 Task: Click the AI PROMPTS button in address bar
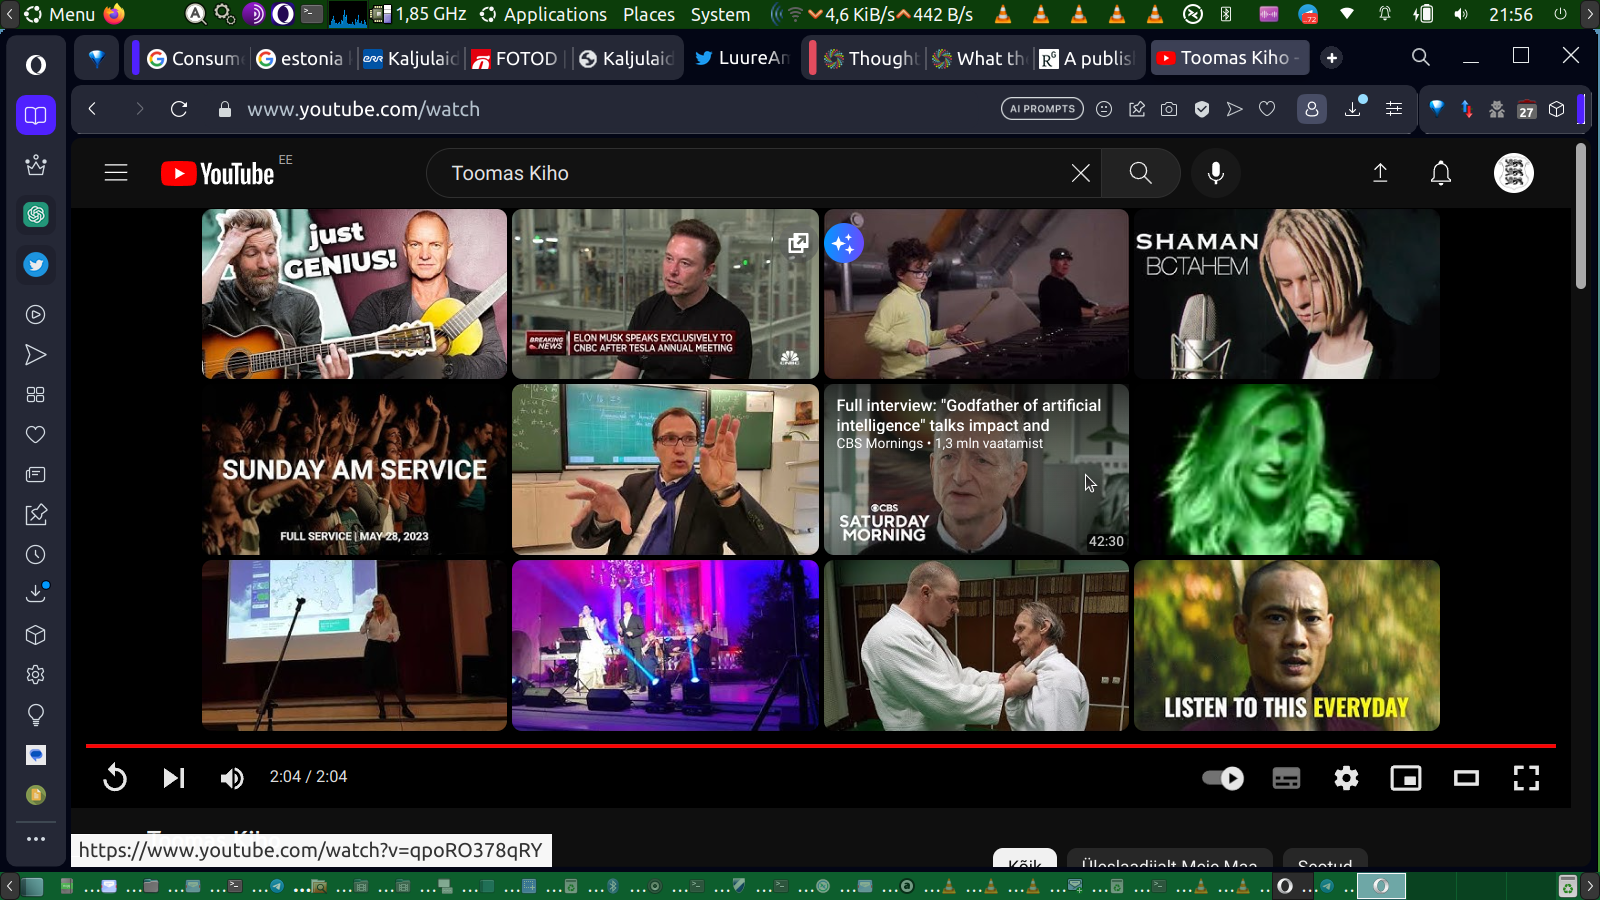1042,109
